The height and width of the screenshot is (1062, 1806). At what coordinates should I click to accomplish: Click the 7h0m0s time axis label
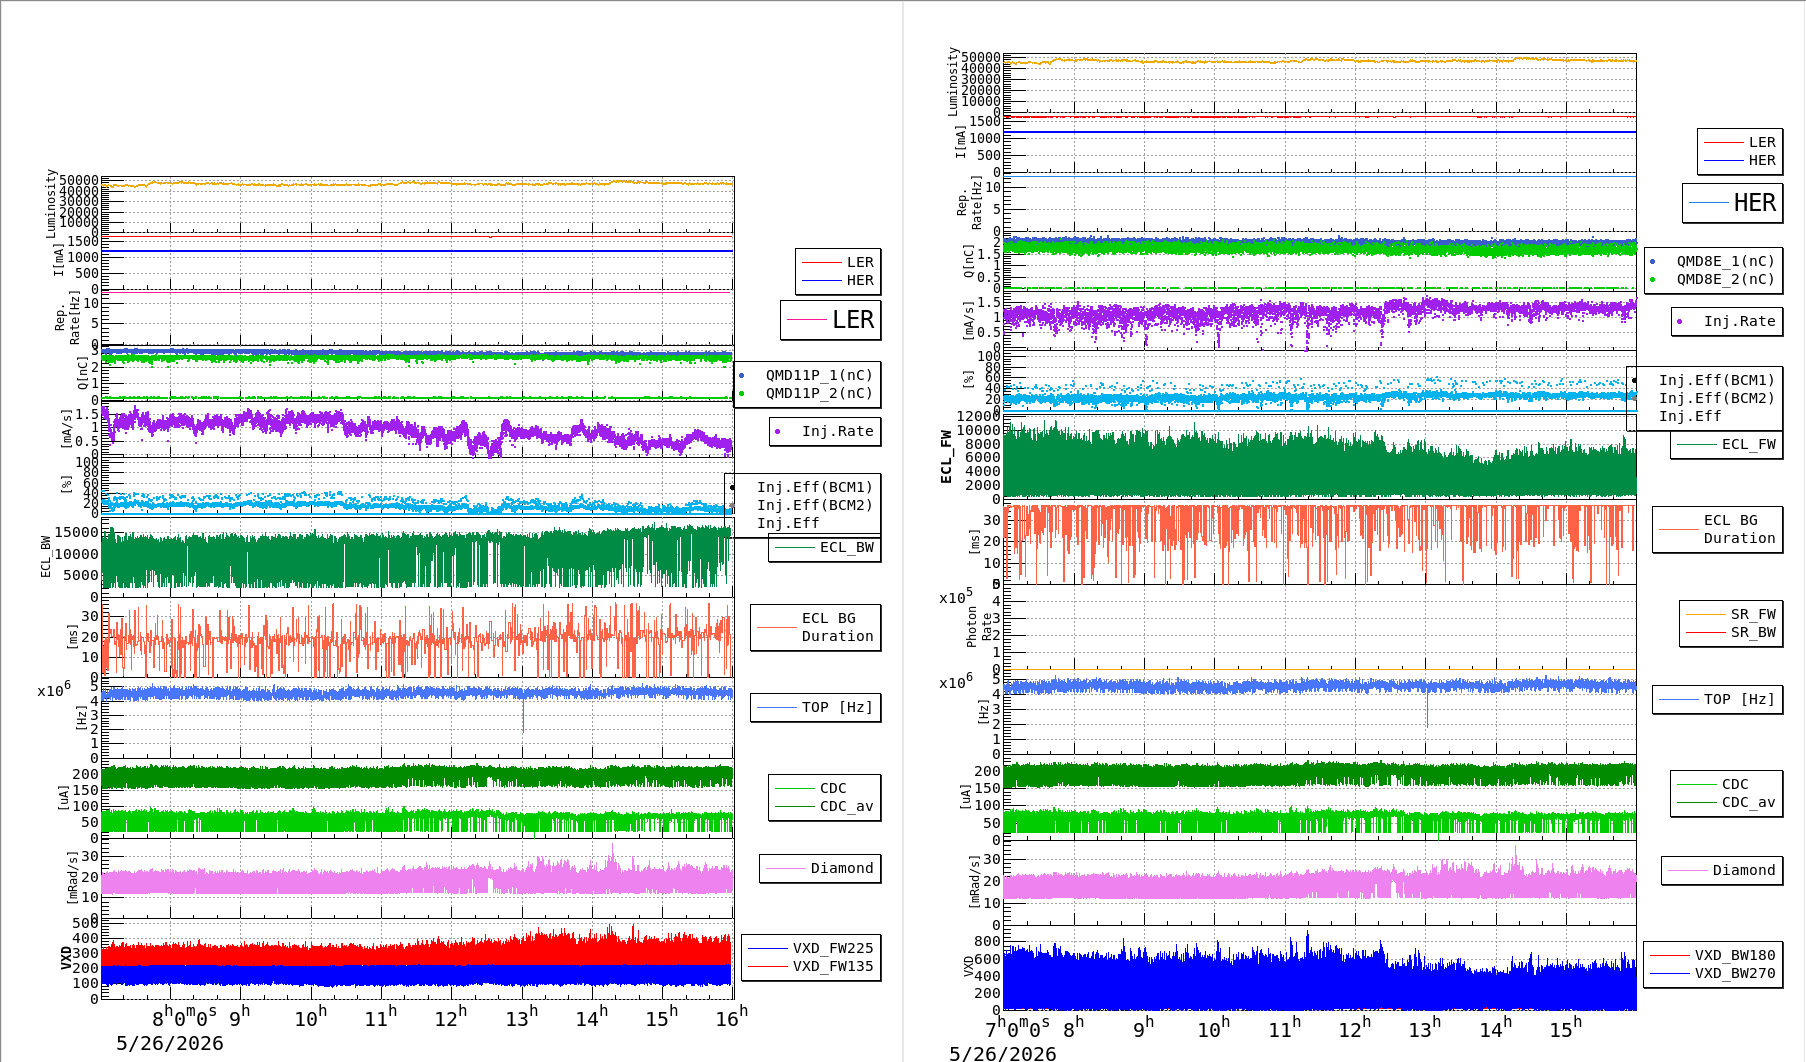tap(1017, 1027)
